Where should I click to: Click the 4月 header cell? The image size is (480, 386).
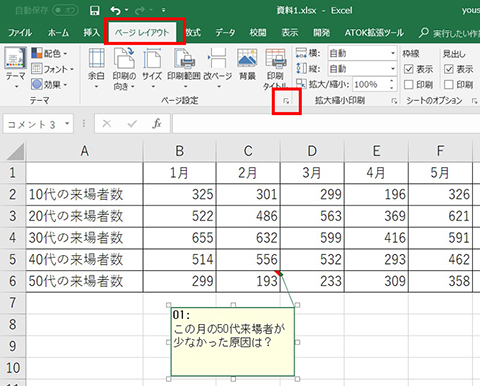click(x=376, y=173)
